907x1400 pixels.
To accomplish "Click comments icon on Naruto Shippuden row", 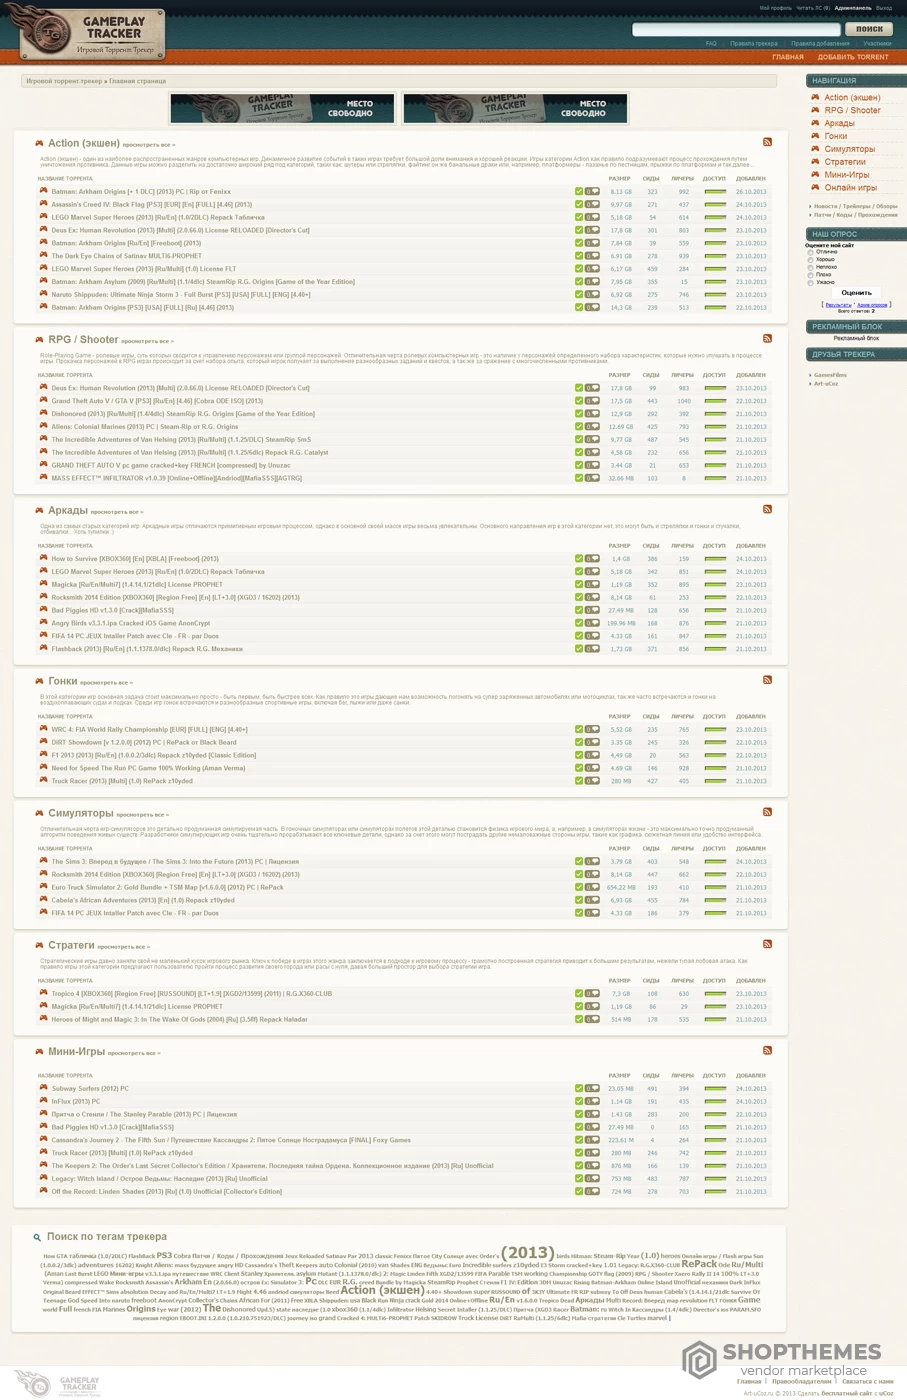I will [592, 294].
